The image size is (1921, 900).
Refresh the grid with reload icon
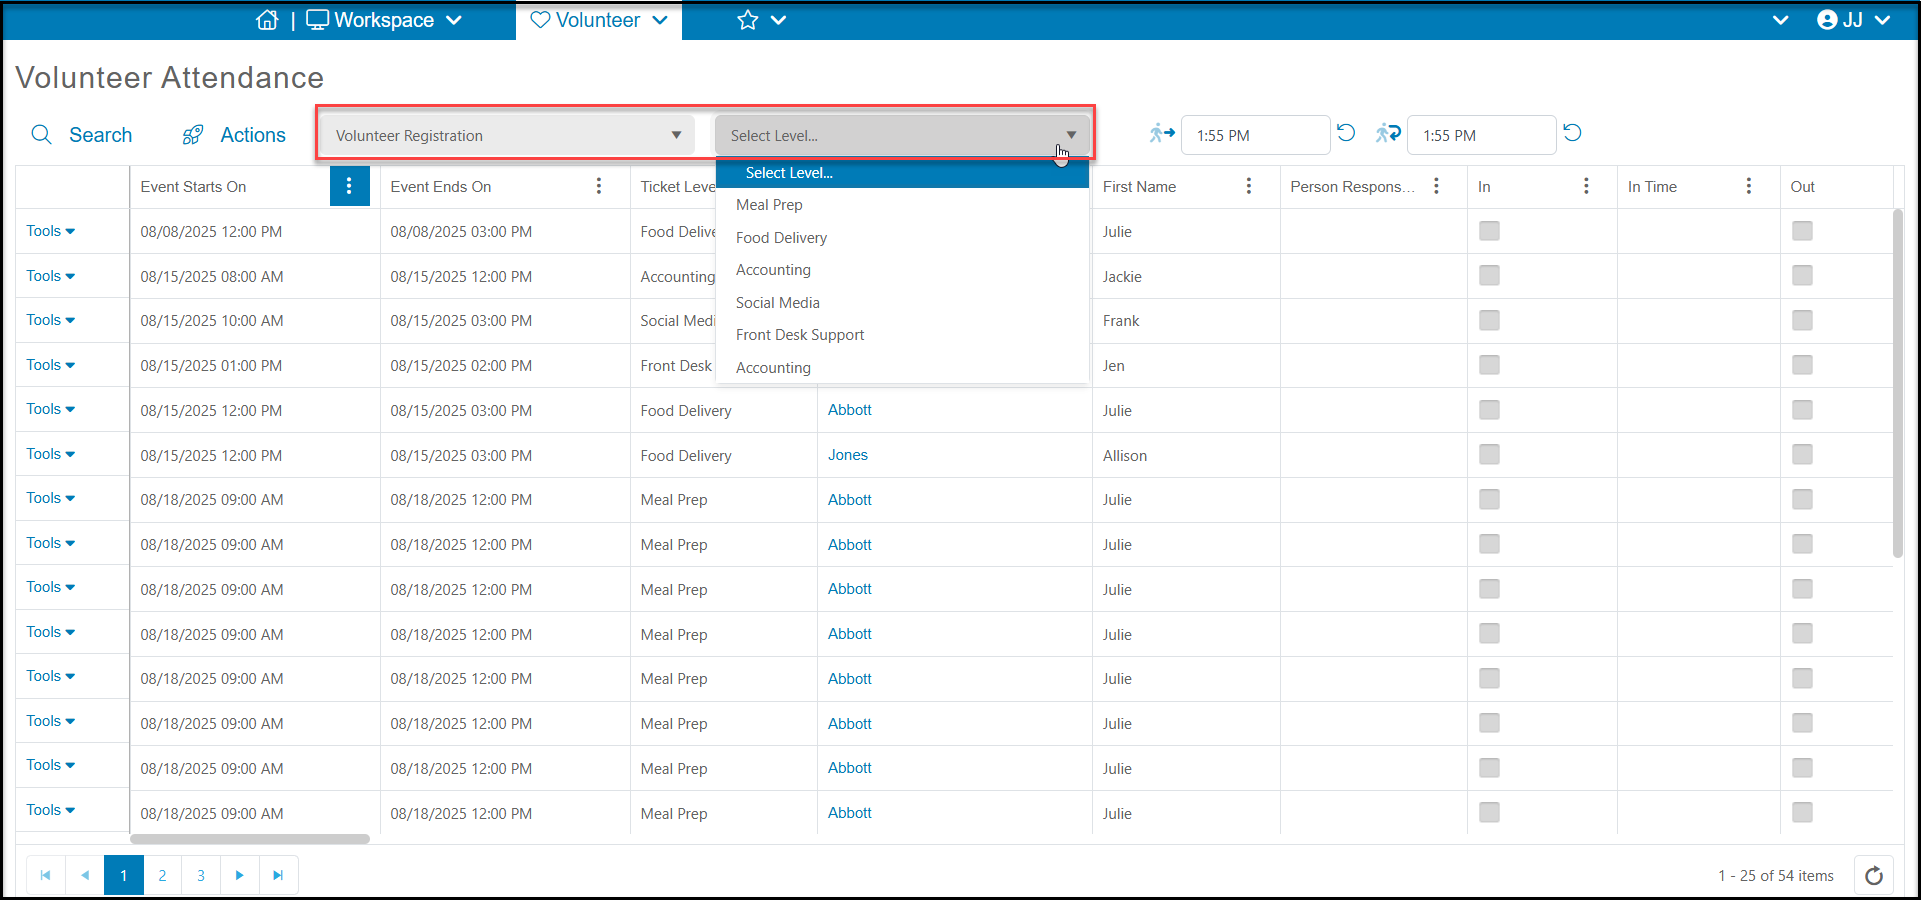1874,875
